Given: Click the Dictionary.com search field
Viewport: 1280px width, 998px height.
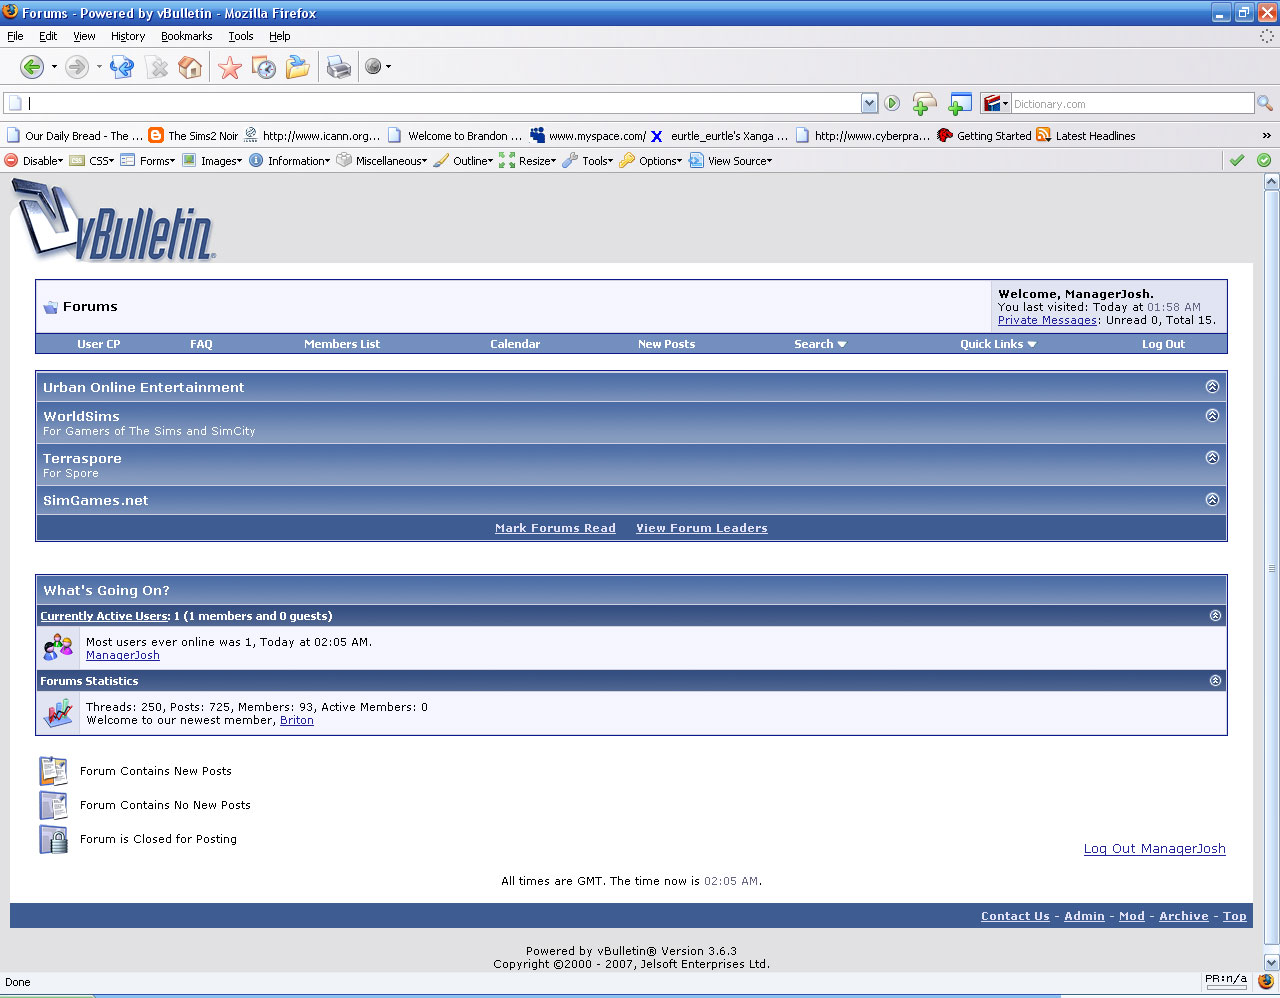Looking at the screenshot, I should click(x=1132, y=103).
